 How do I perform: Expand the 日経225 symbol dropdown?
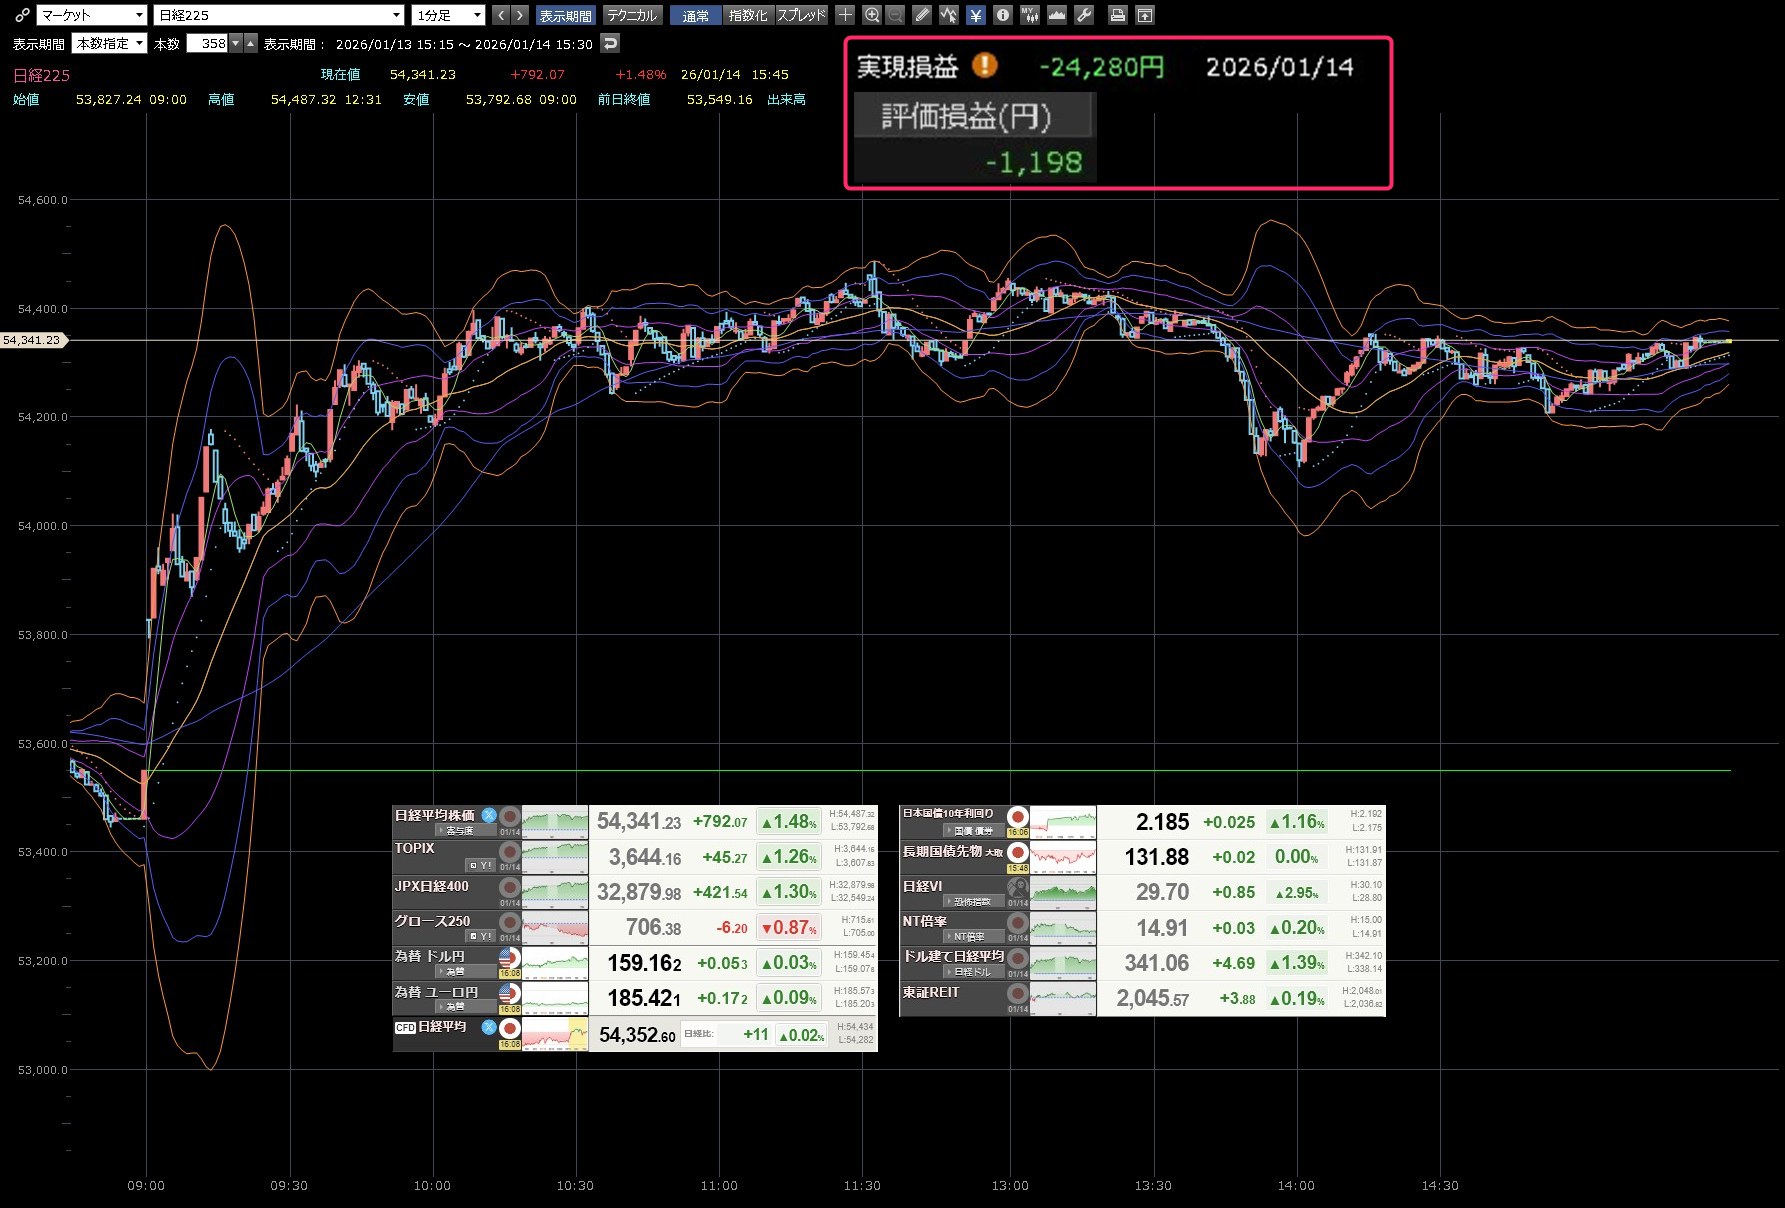[279, 15]
